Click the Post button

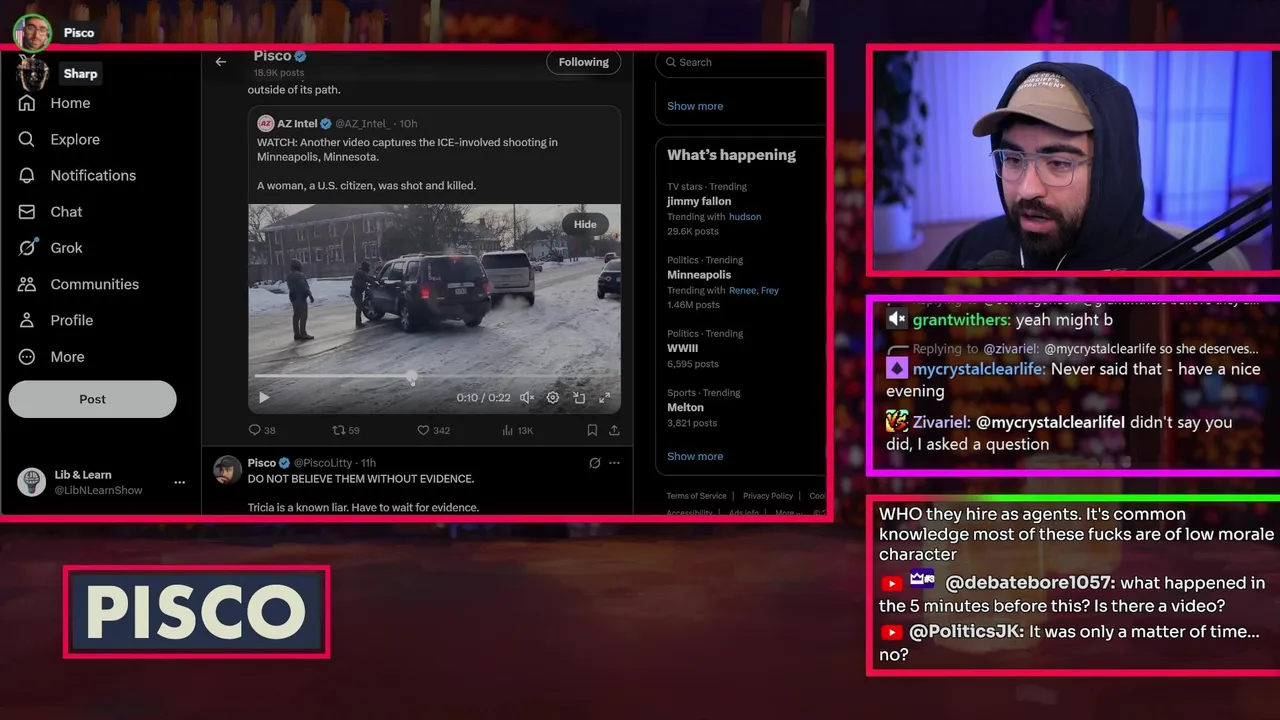pos(92,399)
